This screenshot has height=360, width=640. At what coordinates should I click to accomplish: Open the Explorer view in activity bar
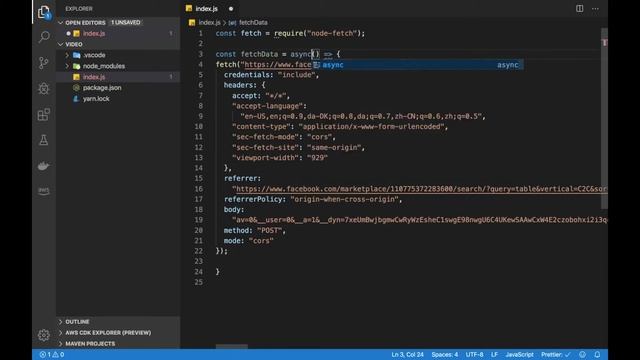click(44, 12)
